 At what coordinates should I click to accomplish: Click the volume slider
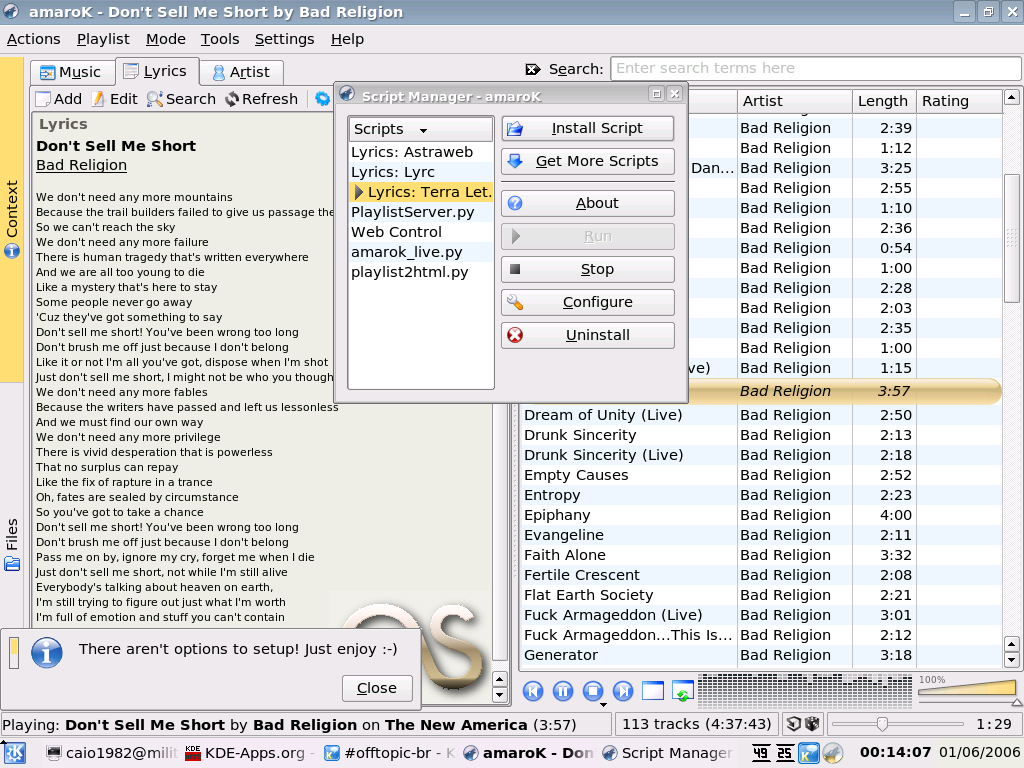[x=967, y=688]
